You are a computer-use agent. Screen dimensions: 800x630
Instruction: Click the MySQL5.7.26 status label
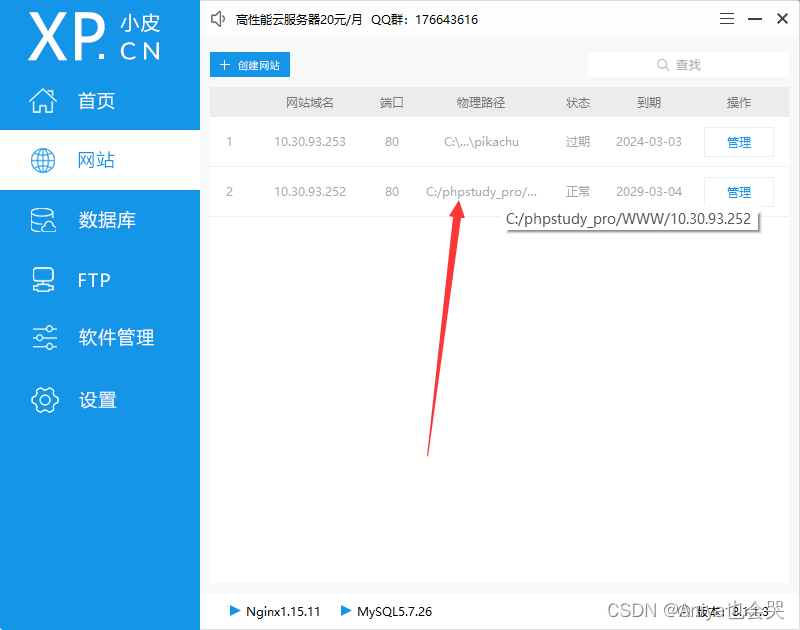pyautogui.click(x=394, y=611)
